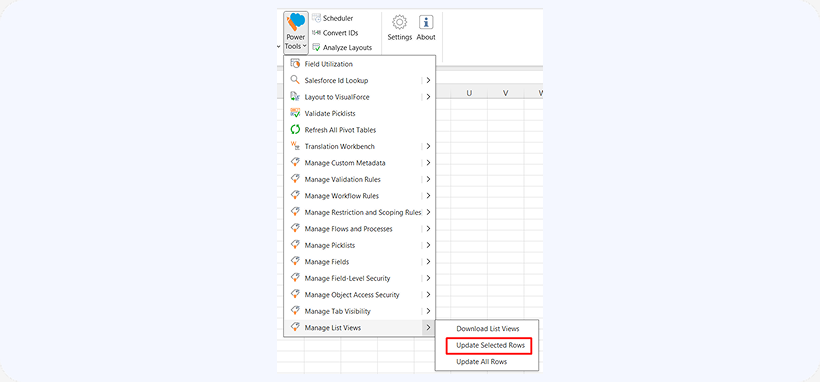
Task: Choose Download List Views from the submenu
Action: [x=487, y=329]
